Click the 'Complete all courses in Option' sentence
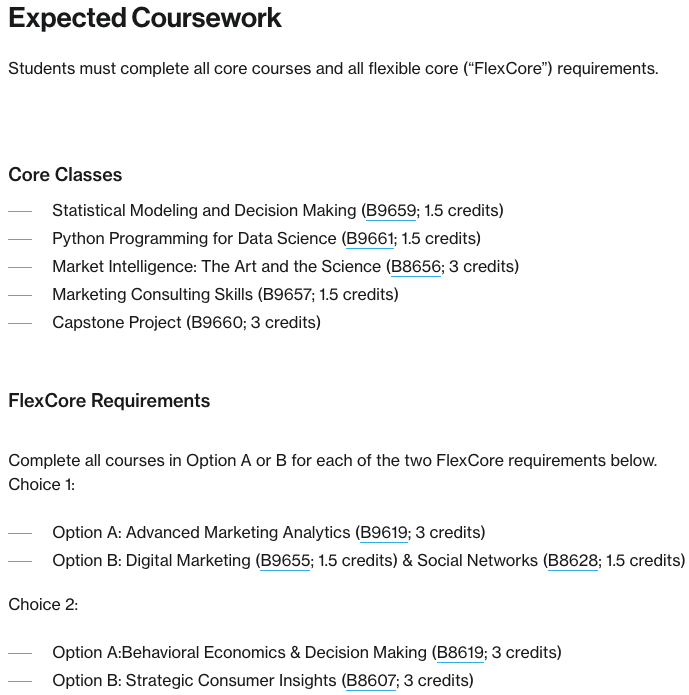The height and width of the screenshot is (695, 689). pyautogui.click(x=332, y=461)
